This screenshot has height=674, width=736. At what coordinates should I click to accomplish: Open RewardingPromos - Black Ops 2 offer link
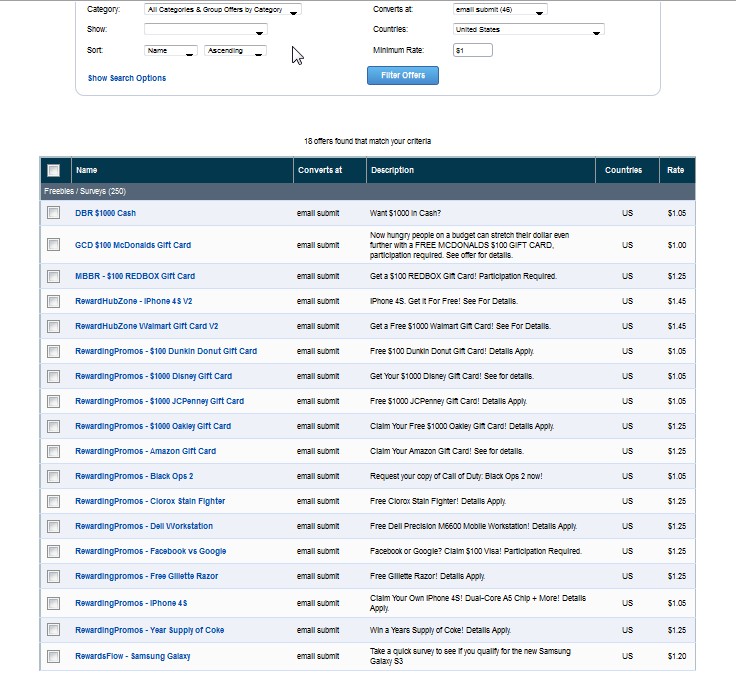134,476
